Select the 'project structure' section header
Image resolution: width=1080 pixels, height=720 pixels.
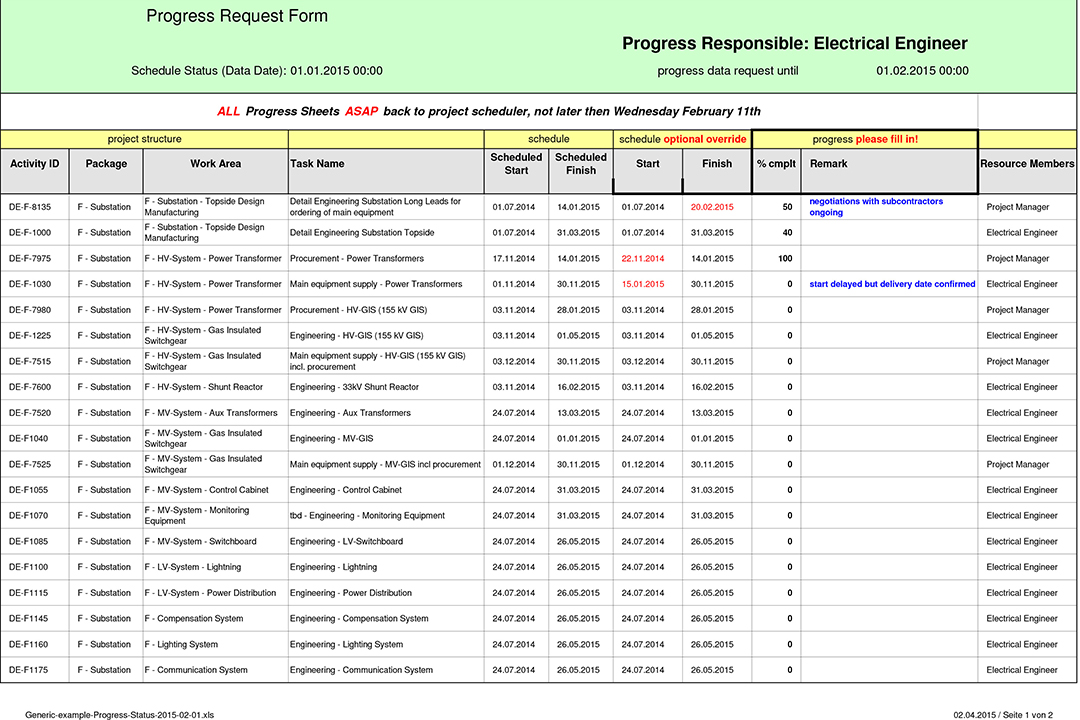[x=144, y=139]
